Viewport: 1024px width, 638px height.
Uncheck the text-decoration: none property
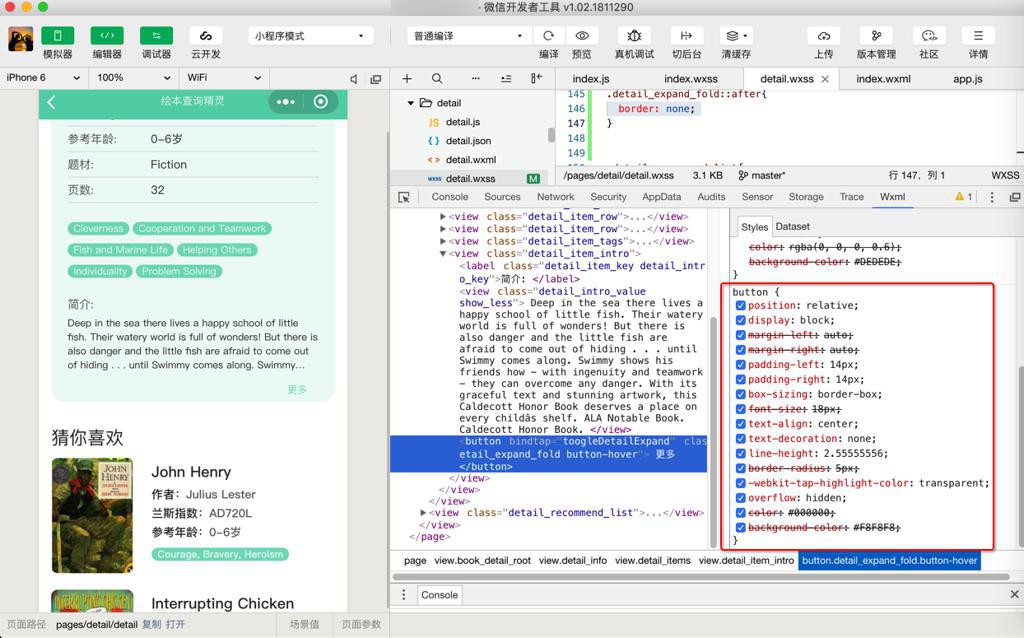pos(741,439)
